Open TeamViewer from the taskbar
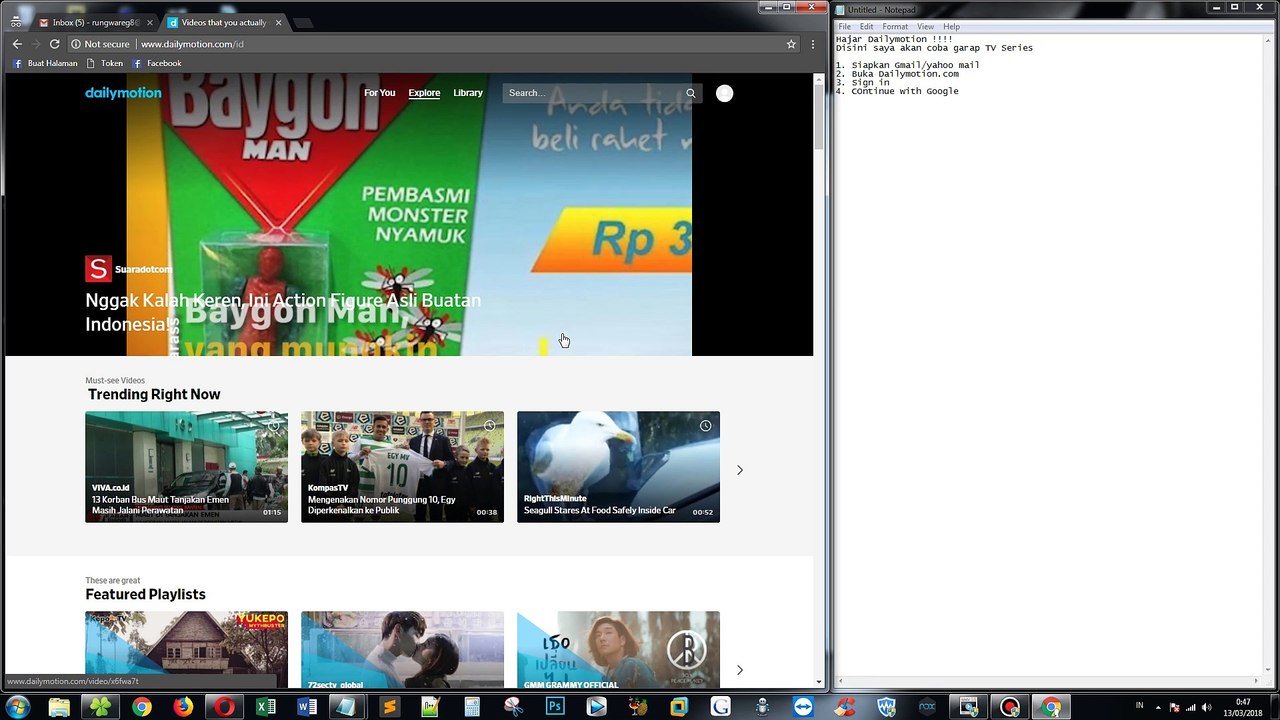The width and height of the screenshot is (1280, 720). pyautogui.click(x=803, y=707)
